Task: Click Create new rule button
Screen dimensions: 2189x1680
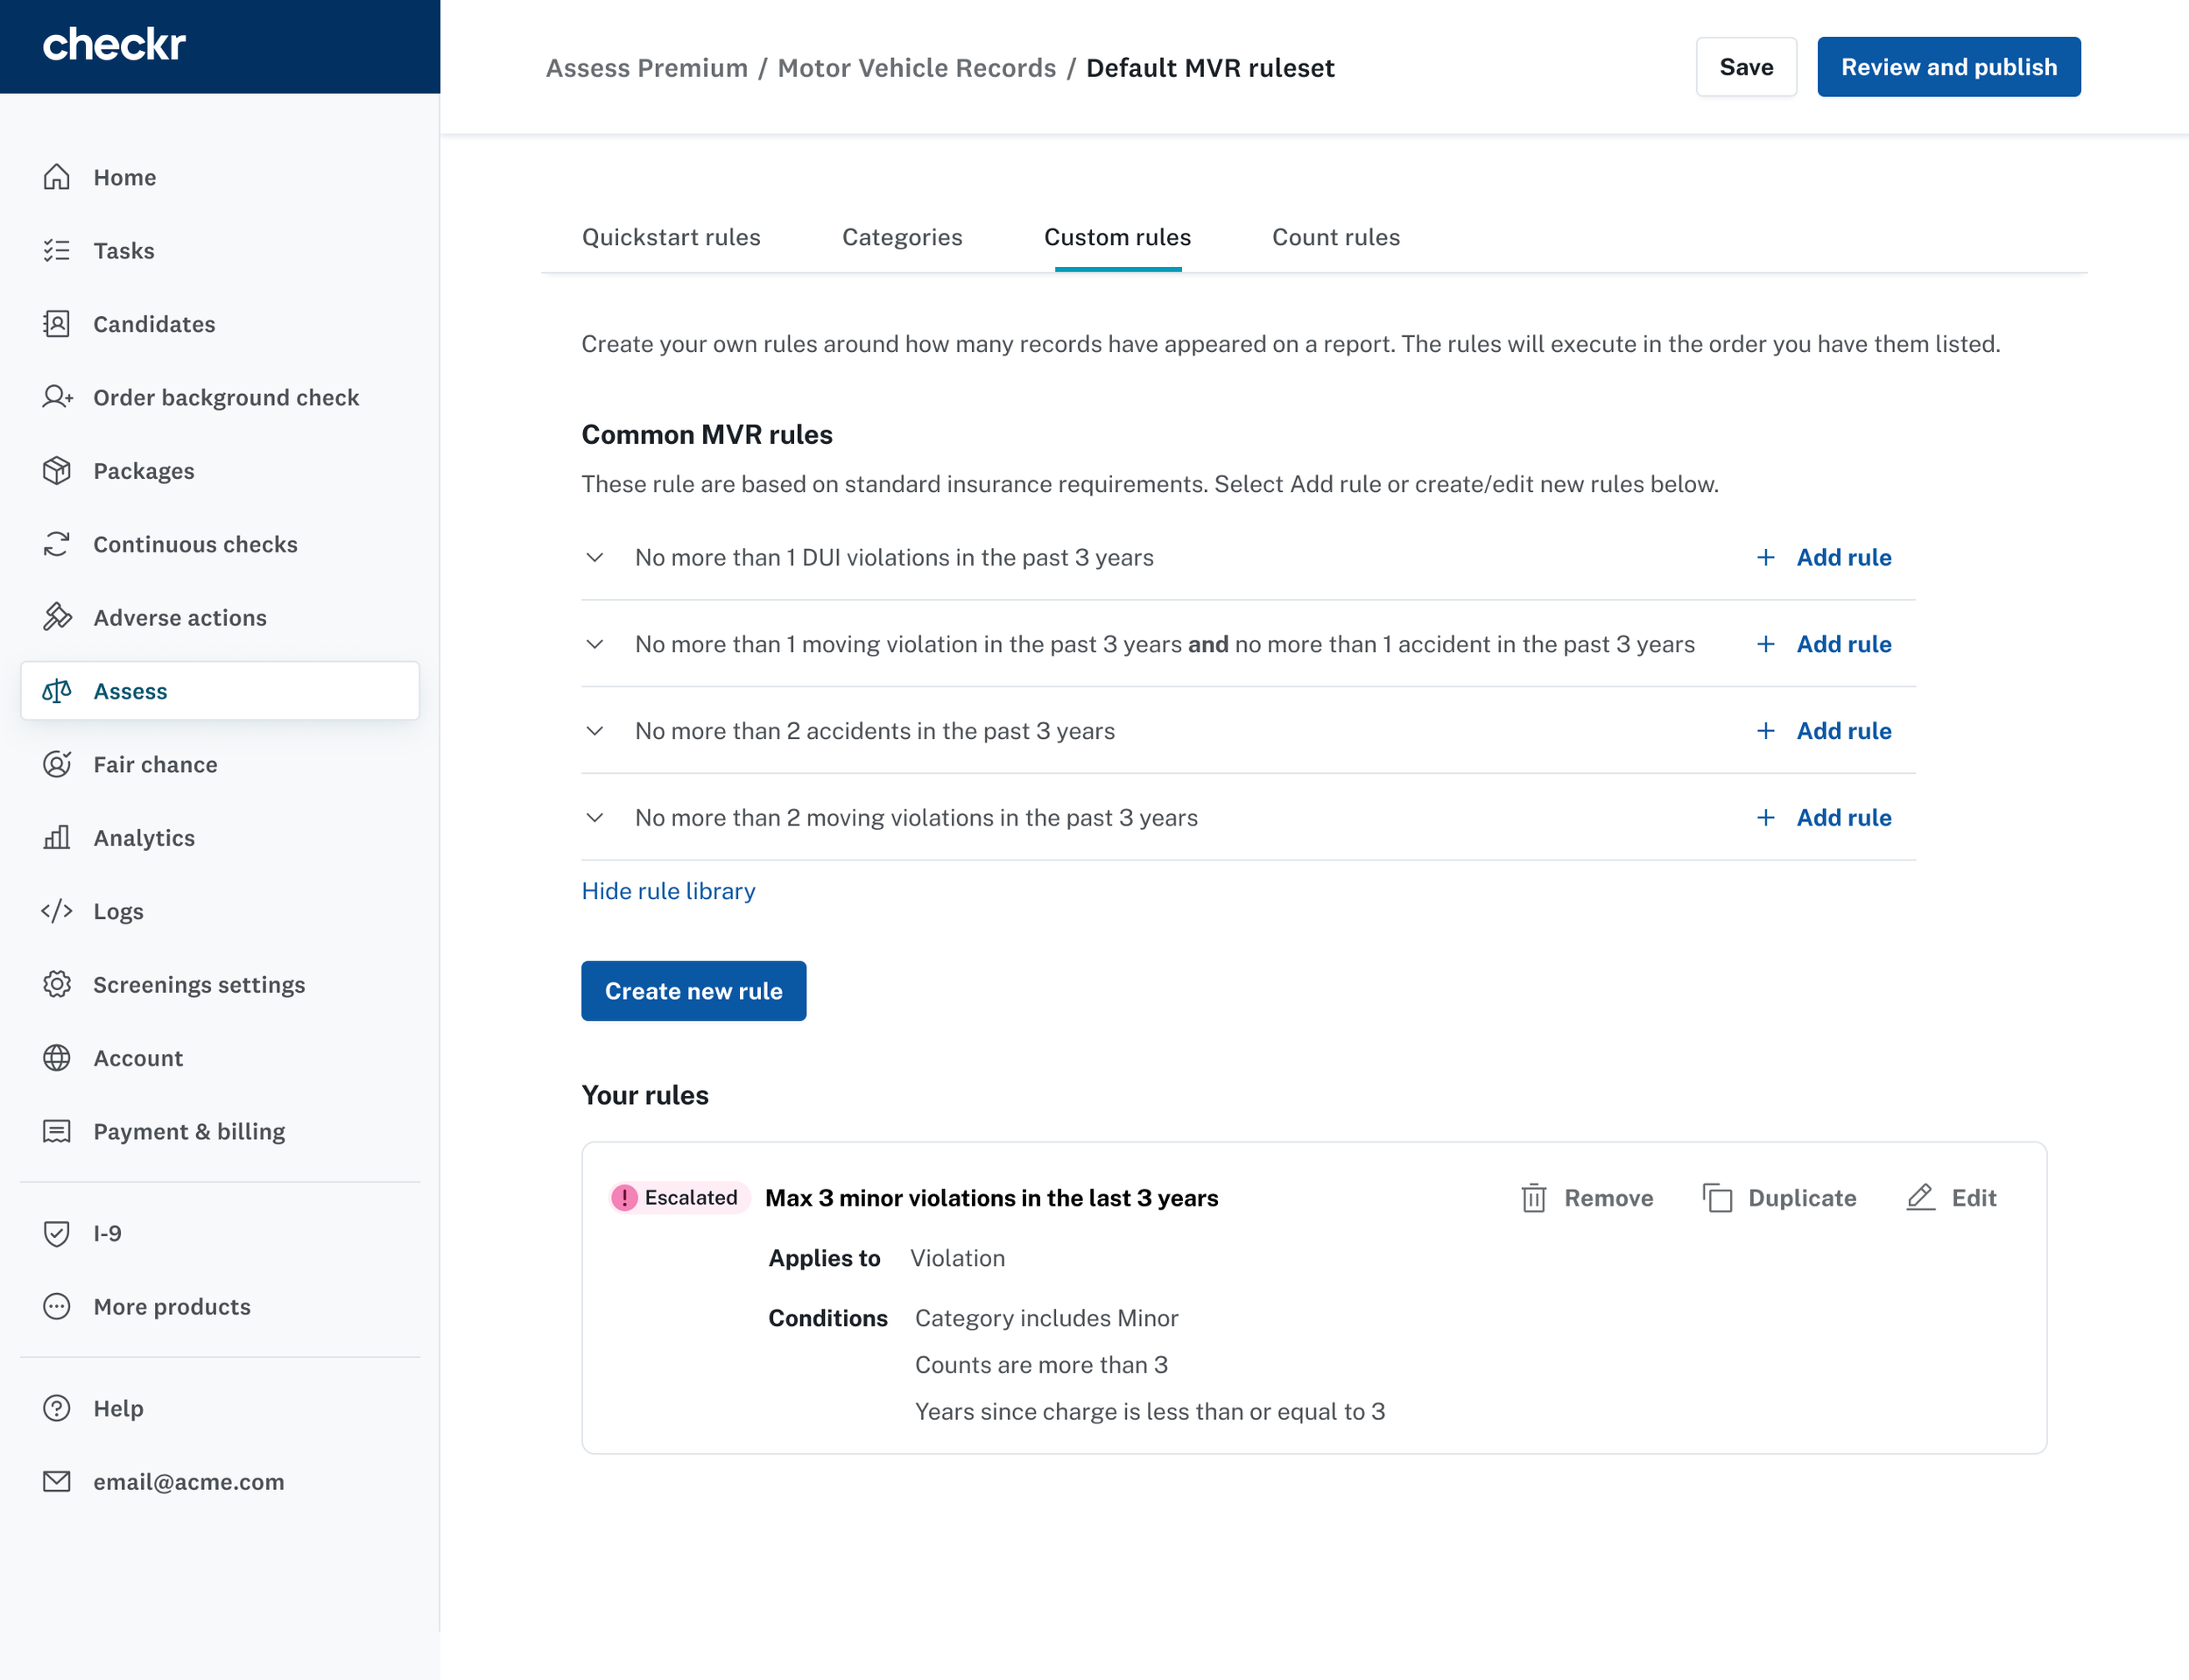Action: (693, 991)
